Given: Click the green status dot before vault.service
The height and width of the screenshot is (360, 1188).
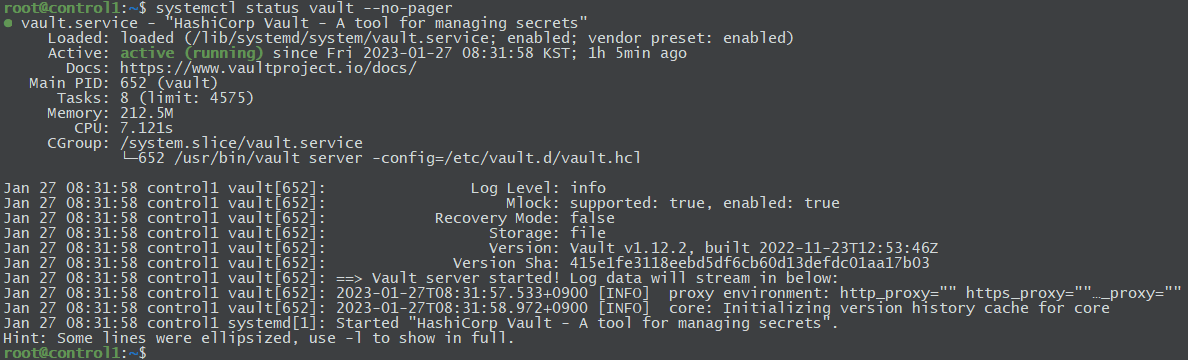Looking at the screenshot, I should pyautogui.click(x=8, y=23).
